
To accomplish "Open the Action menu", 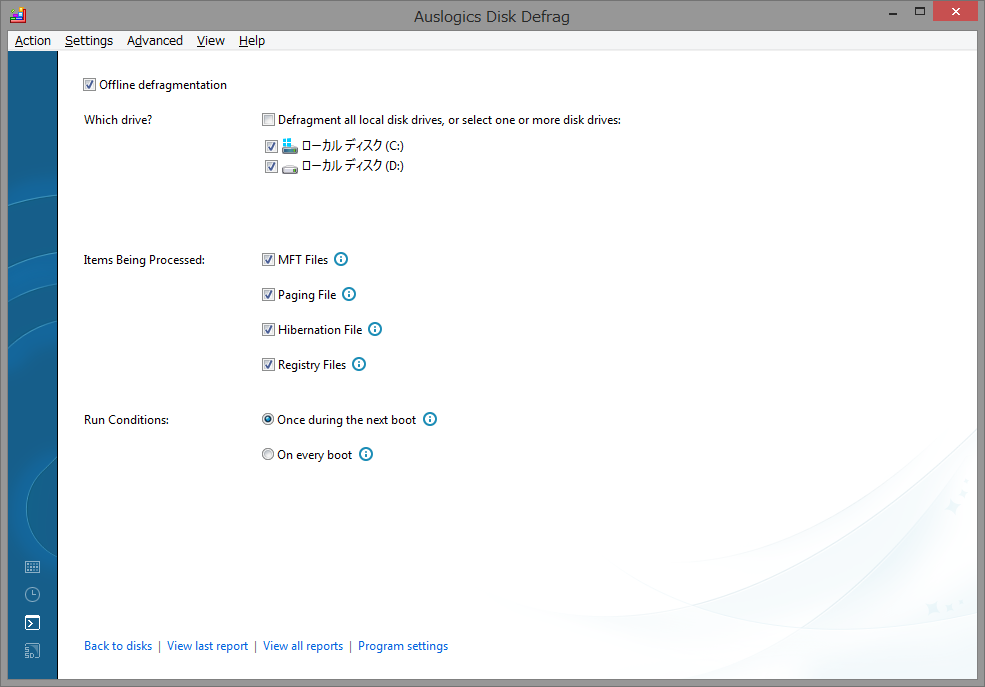I will (33, 41).
